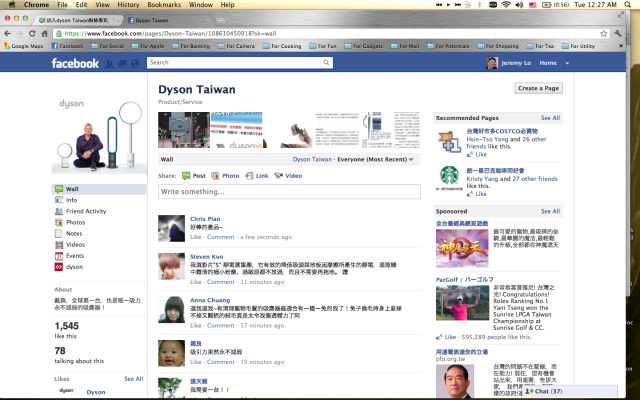Open the For Shopping bookmarks folder

click(x=498, y=46)
